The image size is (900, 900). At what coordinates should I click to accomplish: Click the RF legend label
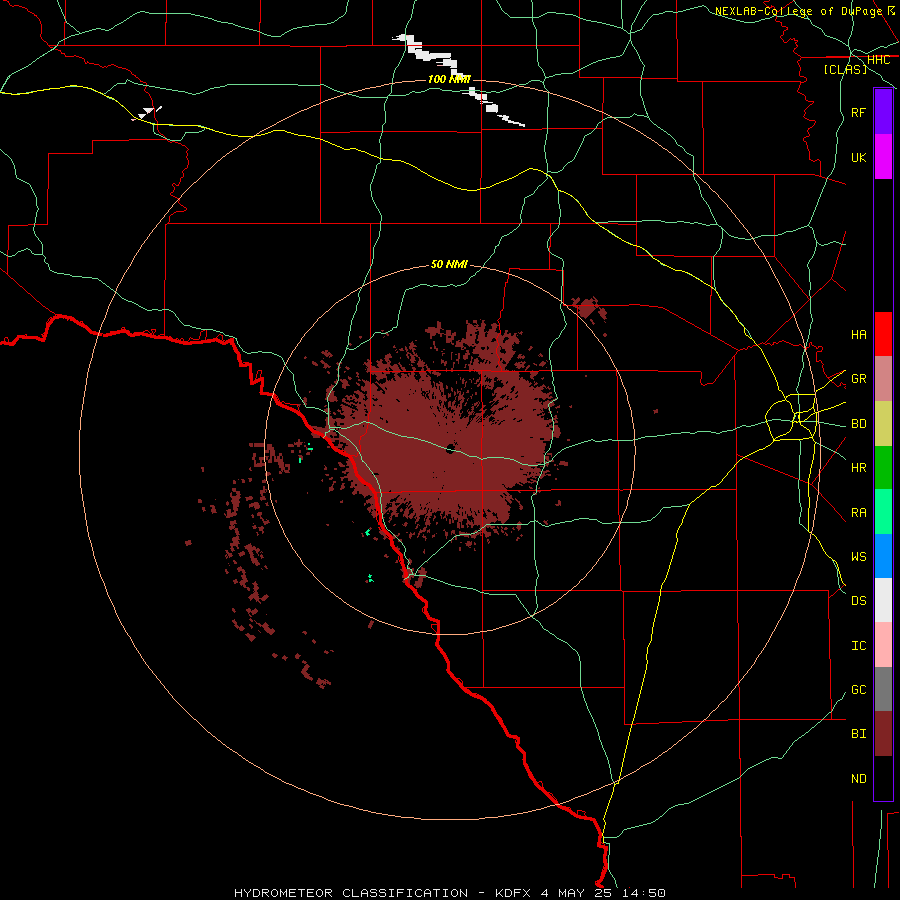858,112
